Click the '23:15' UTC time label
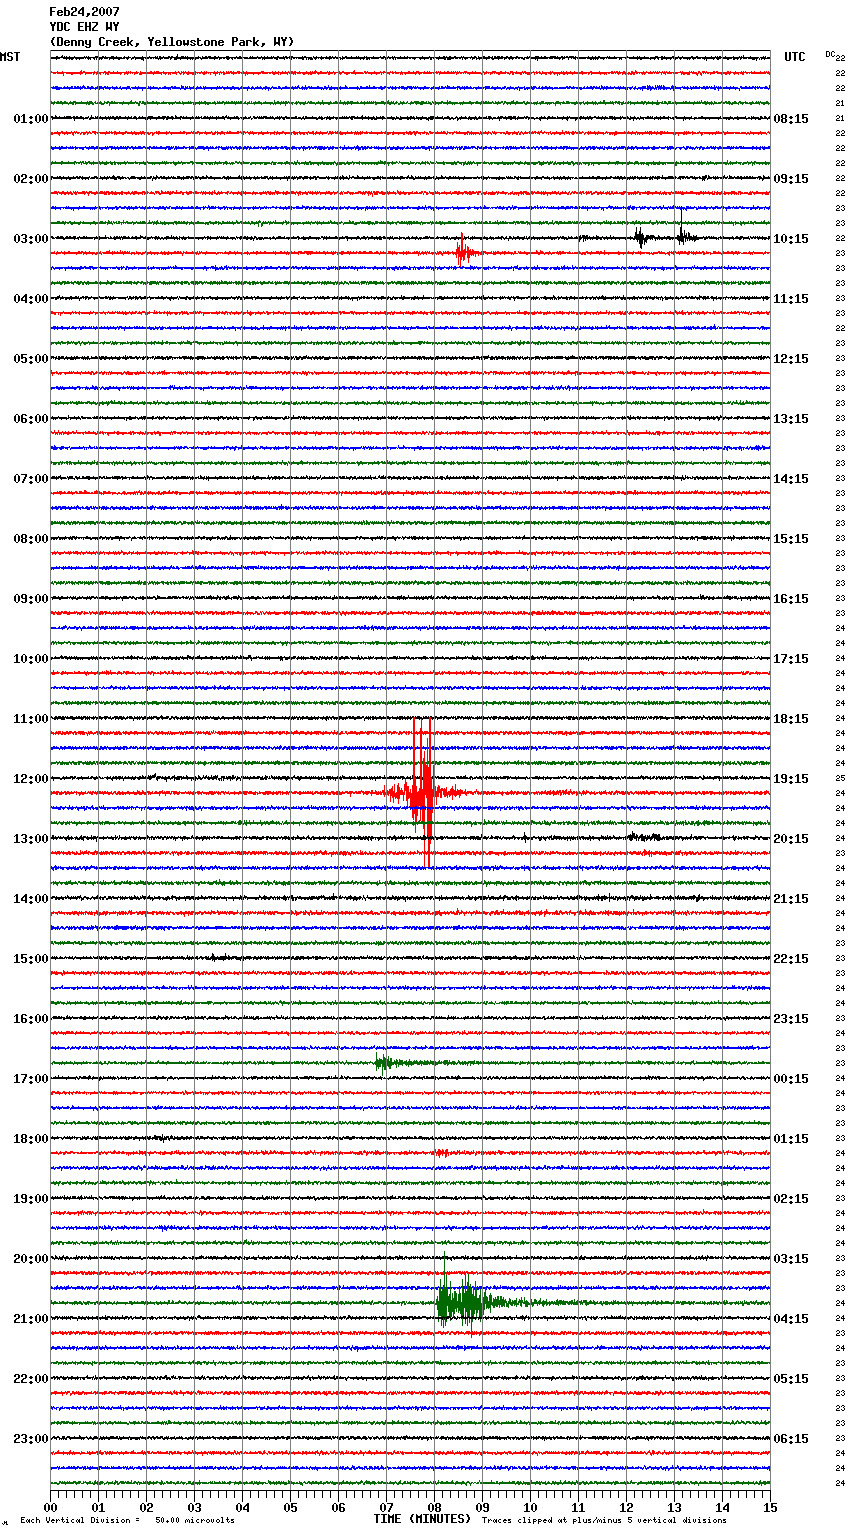The width and height of the screenshot is (850, 1534). 791,1019
